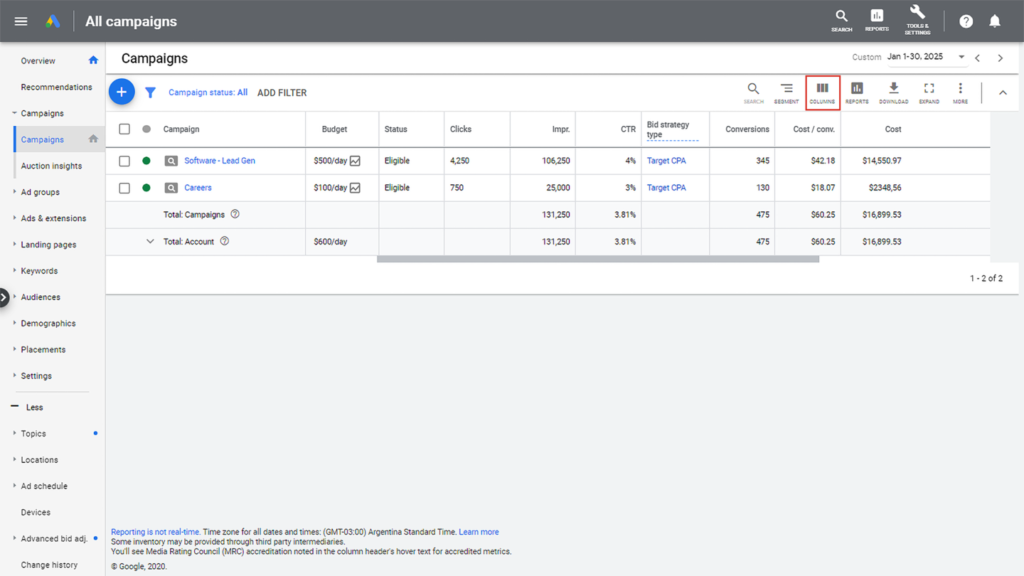Tick the Careers campaign checkbox

point(124,188)
